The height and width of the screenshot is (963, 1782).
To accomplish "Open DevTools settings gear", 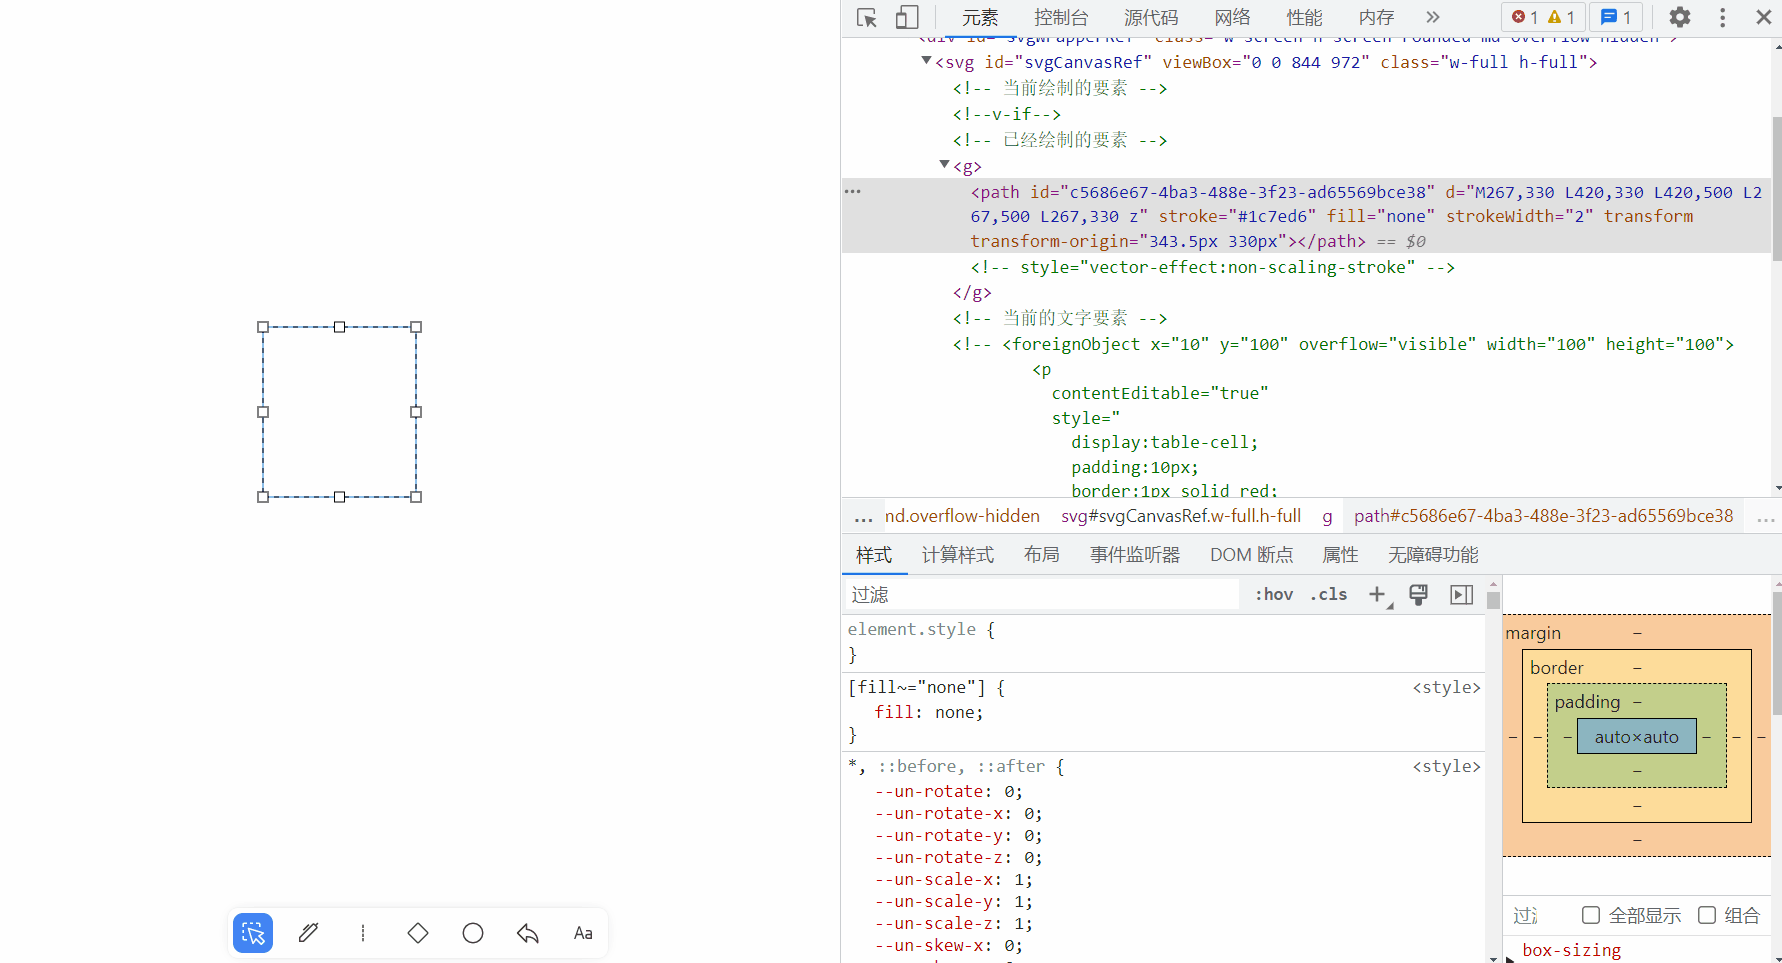I will pos(1679,17).
